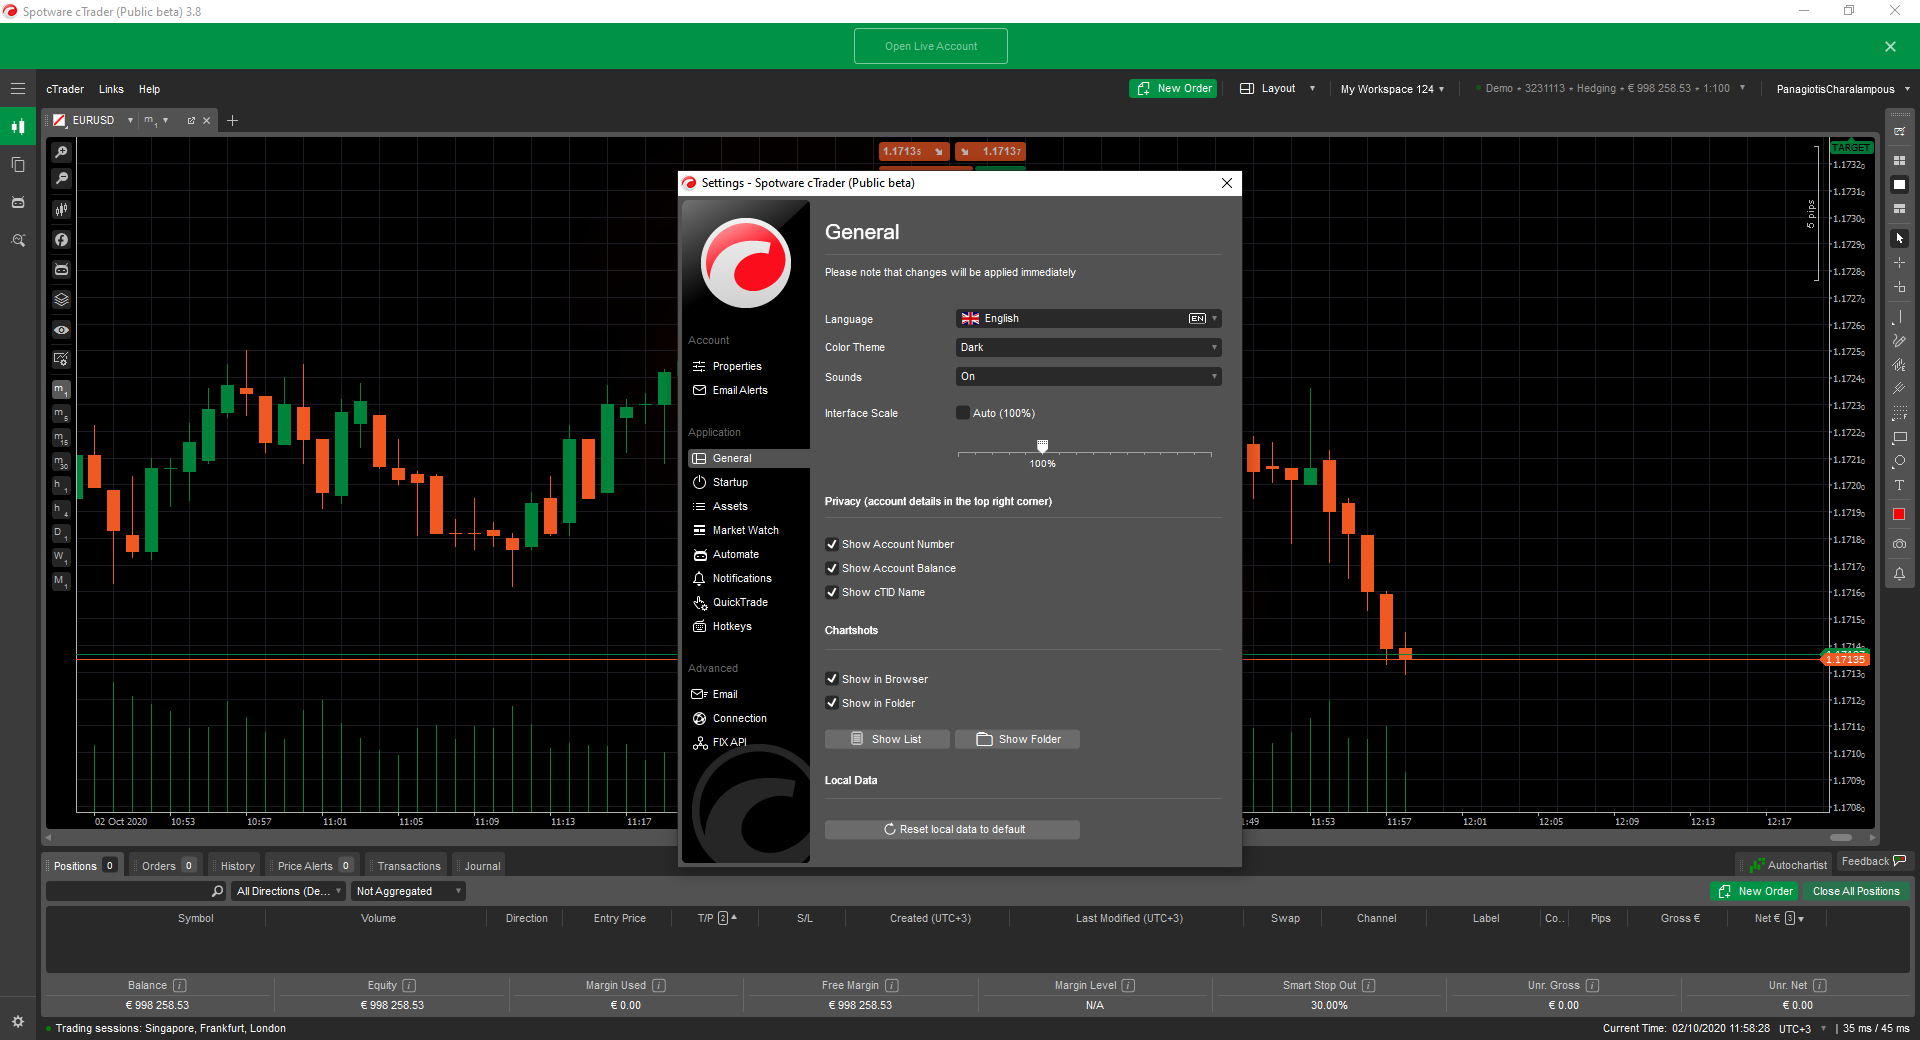
Task: Open the Links menu
Action: [x=111, y=89]
